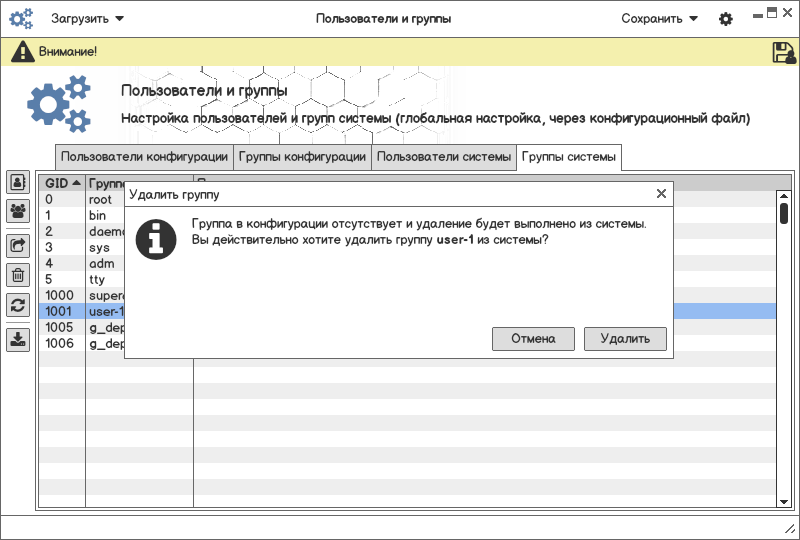Click the scrollbar down arrow
Viewport: 800px width, 540px height.
(784, 502)
